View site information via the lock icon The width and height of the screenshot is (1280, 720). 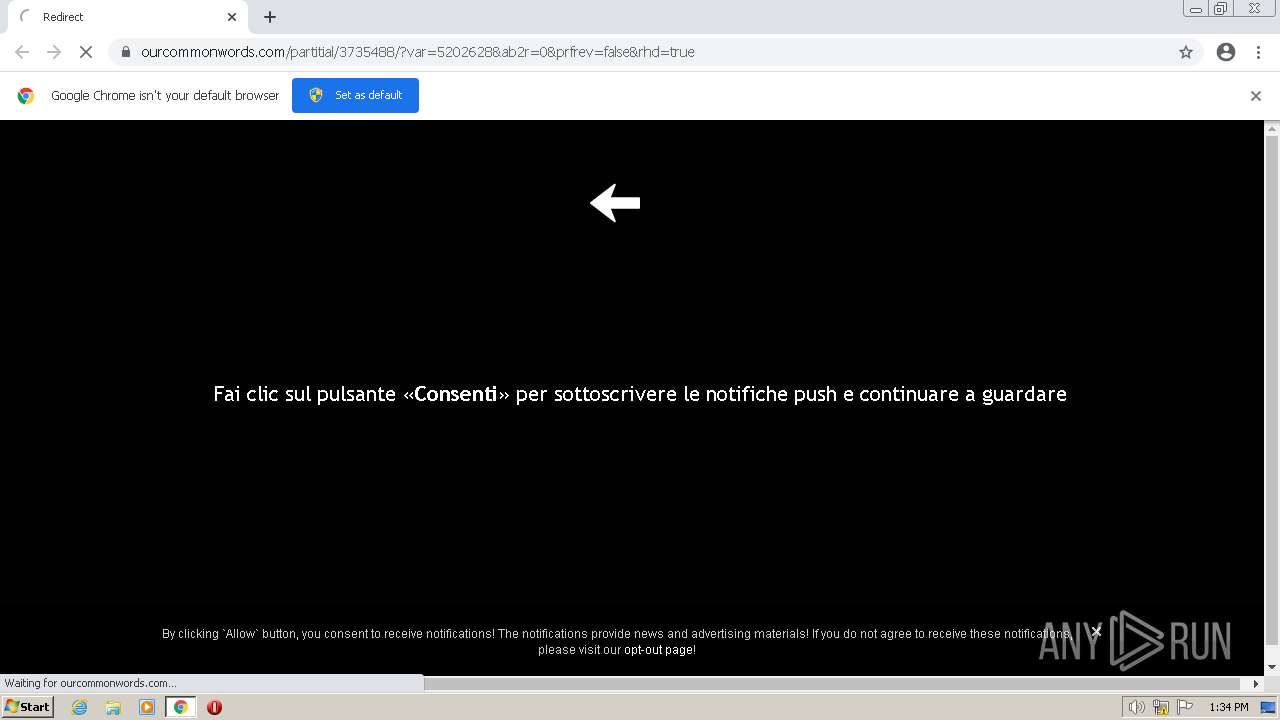pyautogui.click(x=126, y=52)
